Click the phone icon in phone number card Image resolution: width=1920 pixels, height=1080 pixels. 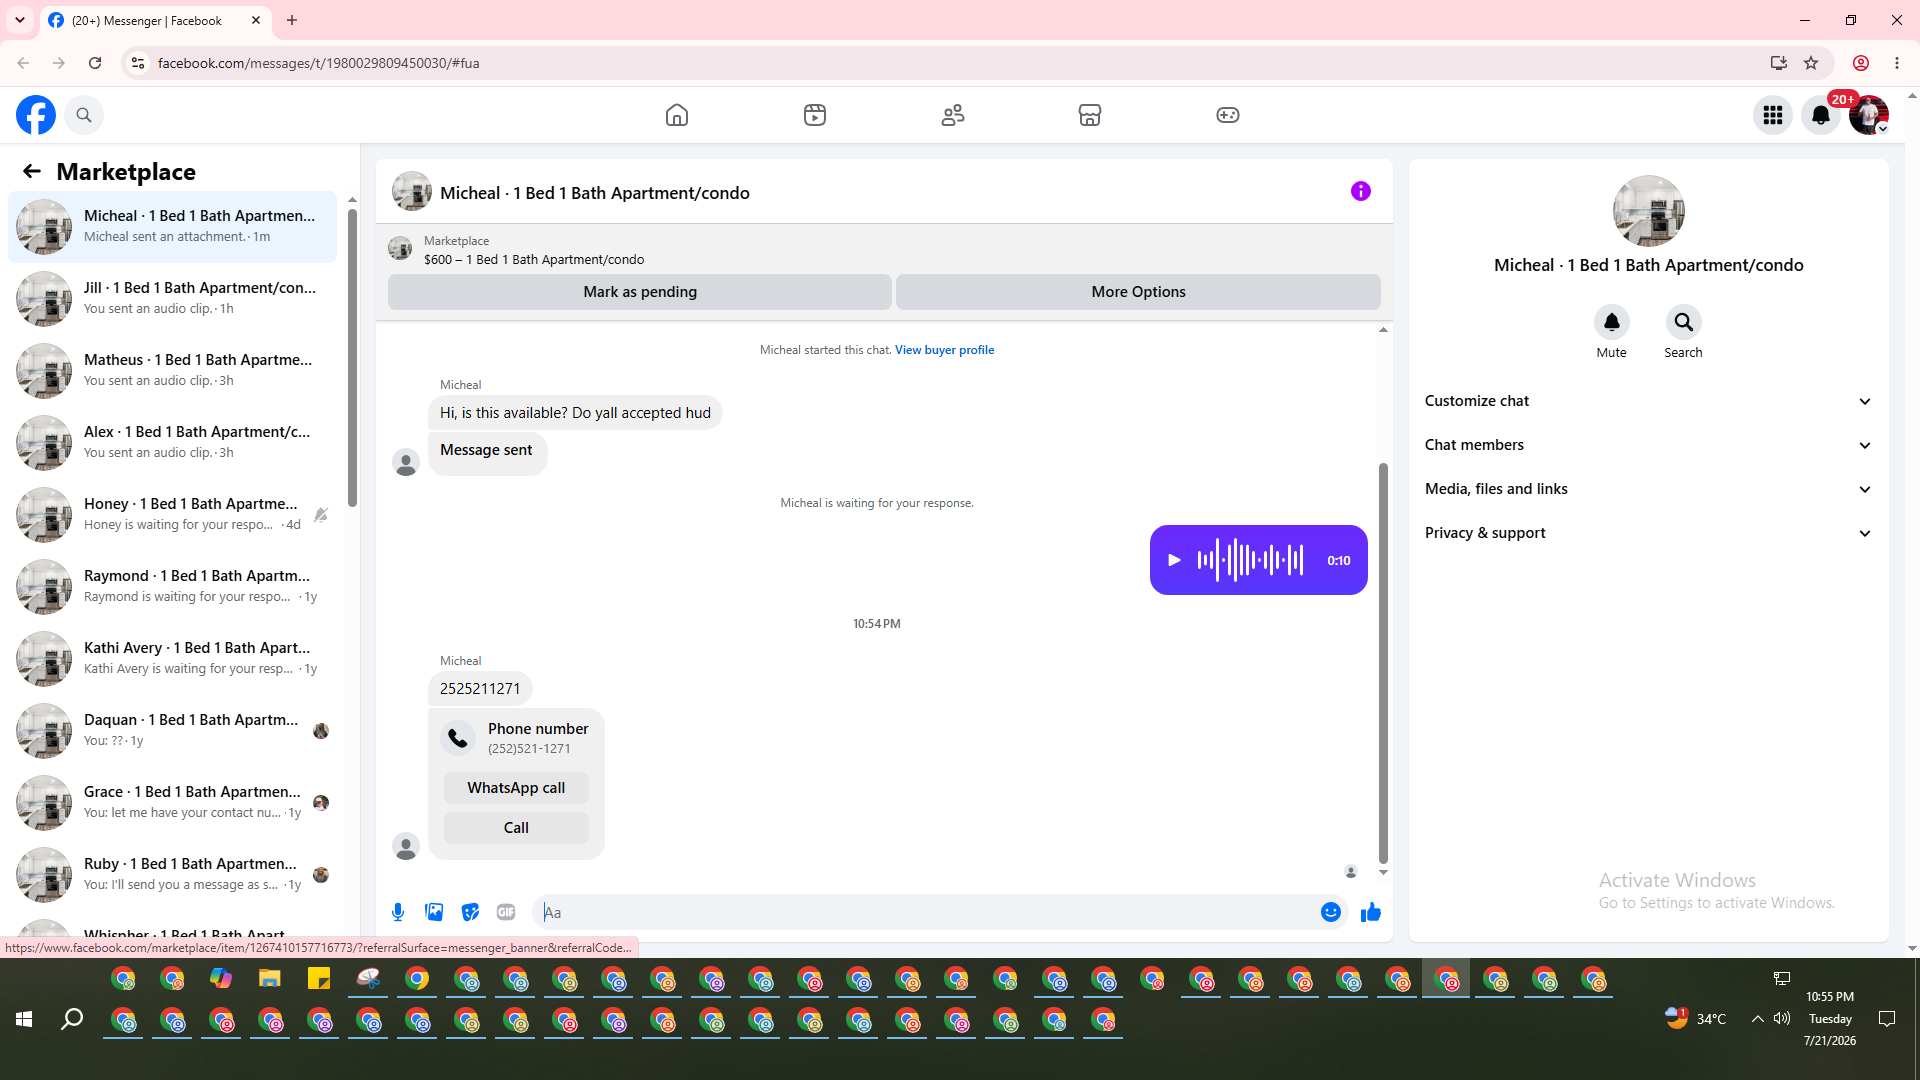click(458, 738)
